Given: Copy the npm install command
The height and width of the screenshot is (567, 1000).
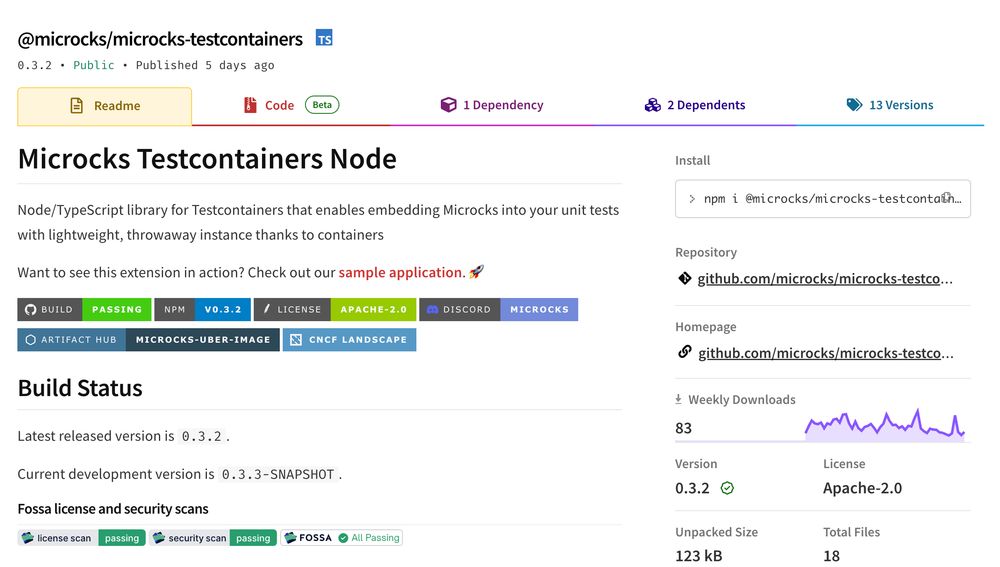Looking at the screenshot, I should (947, 198).
